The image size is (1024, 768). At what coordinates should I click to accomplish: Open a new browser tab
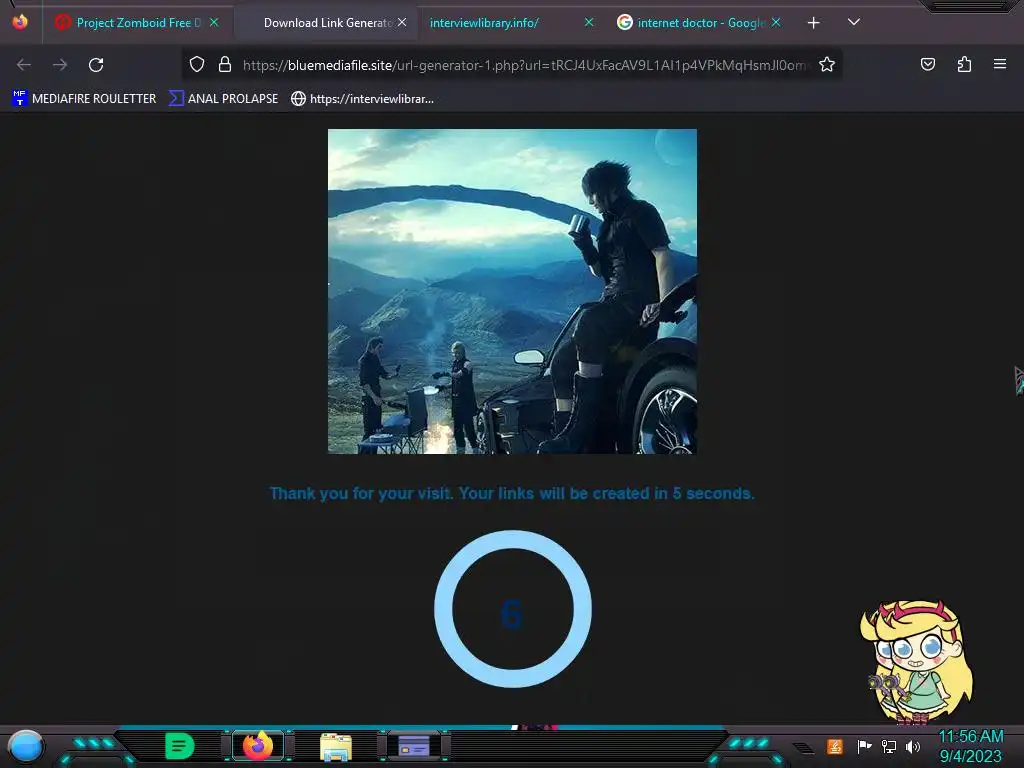[x=813, y=23]
